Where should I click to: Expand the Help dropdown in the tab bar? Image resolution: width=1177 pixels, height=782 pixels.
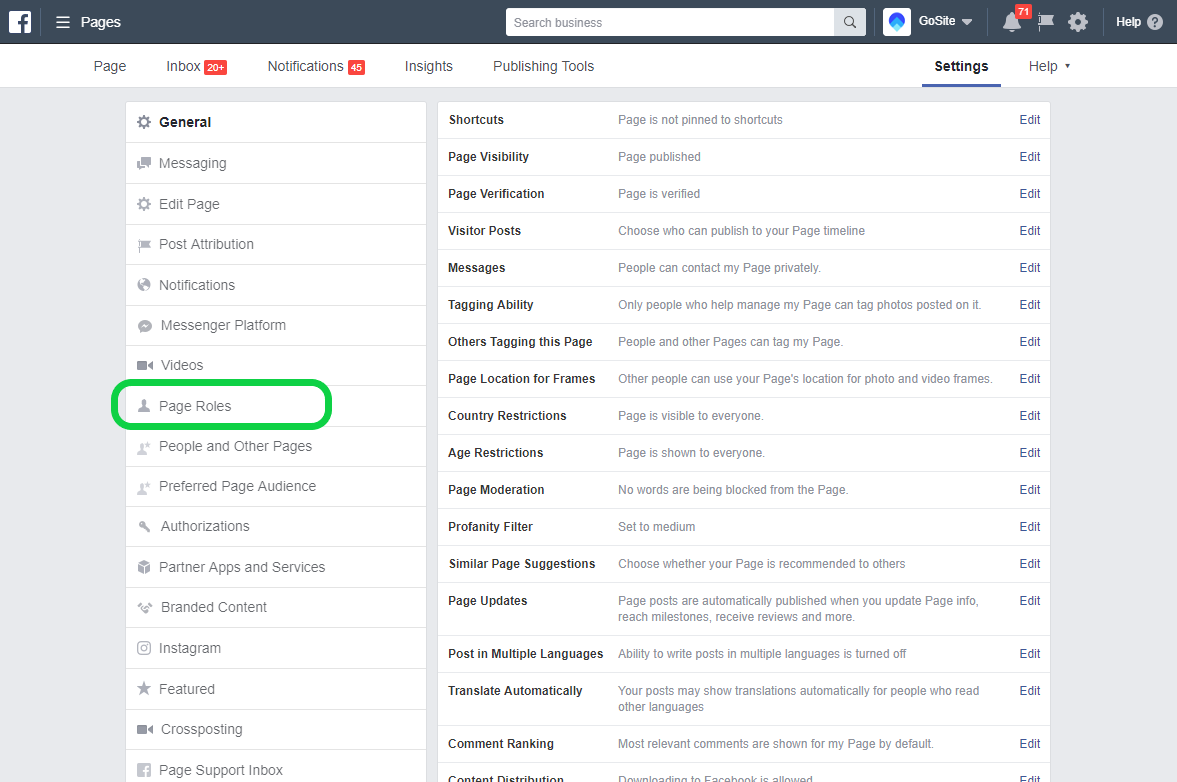[x=1049, y=66]
